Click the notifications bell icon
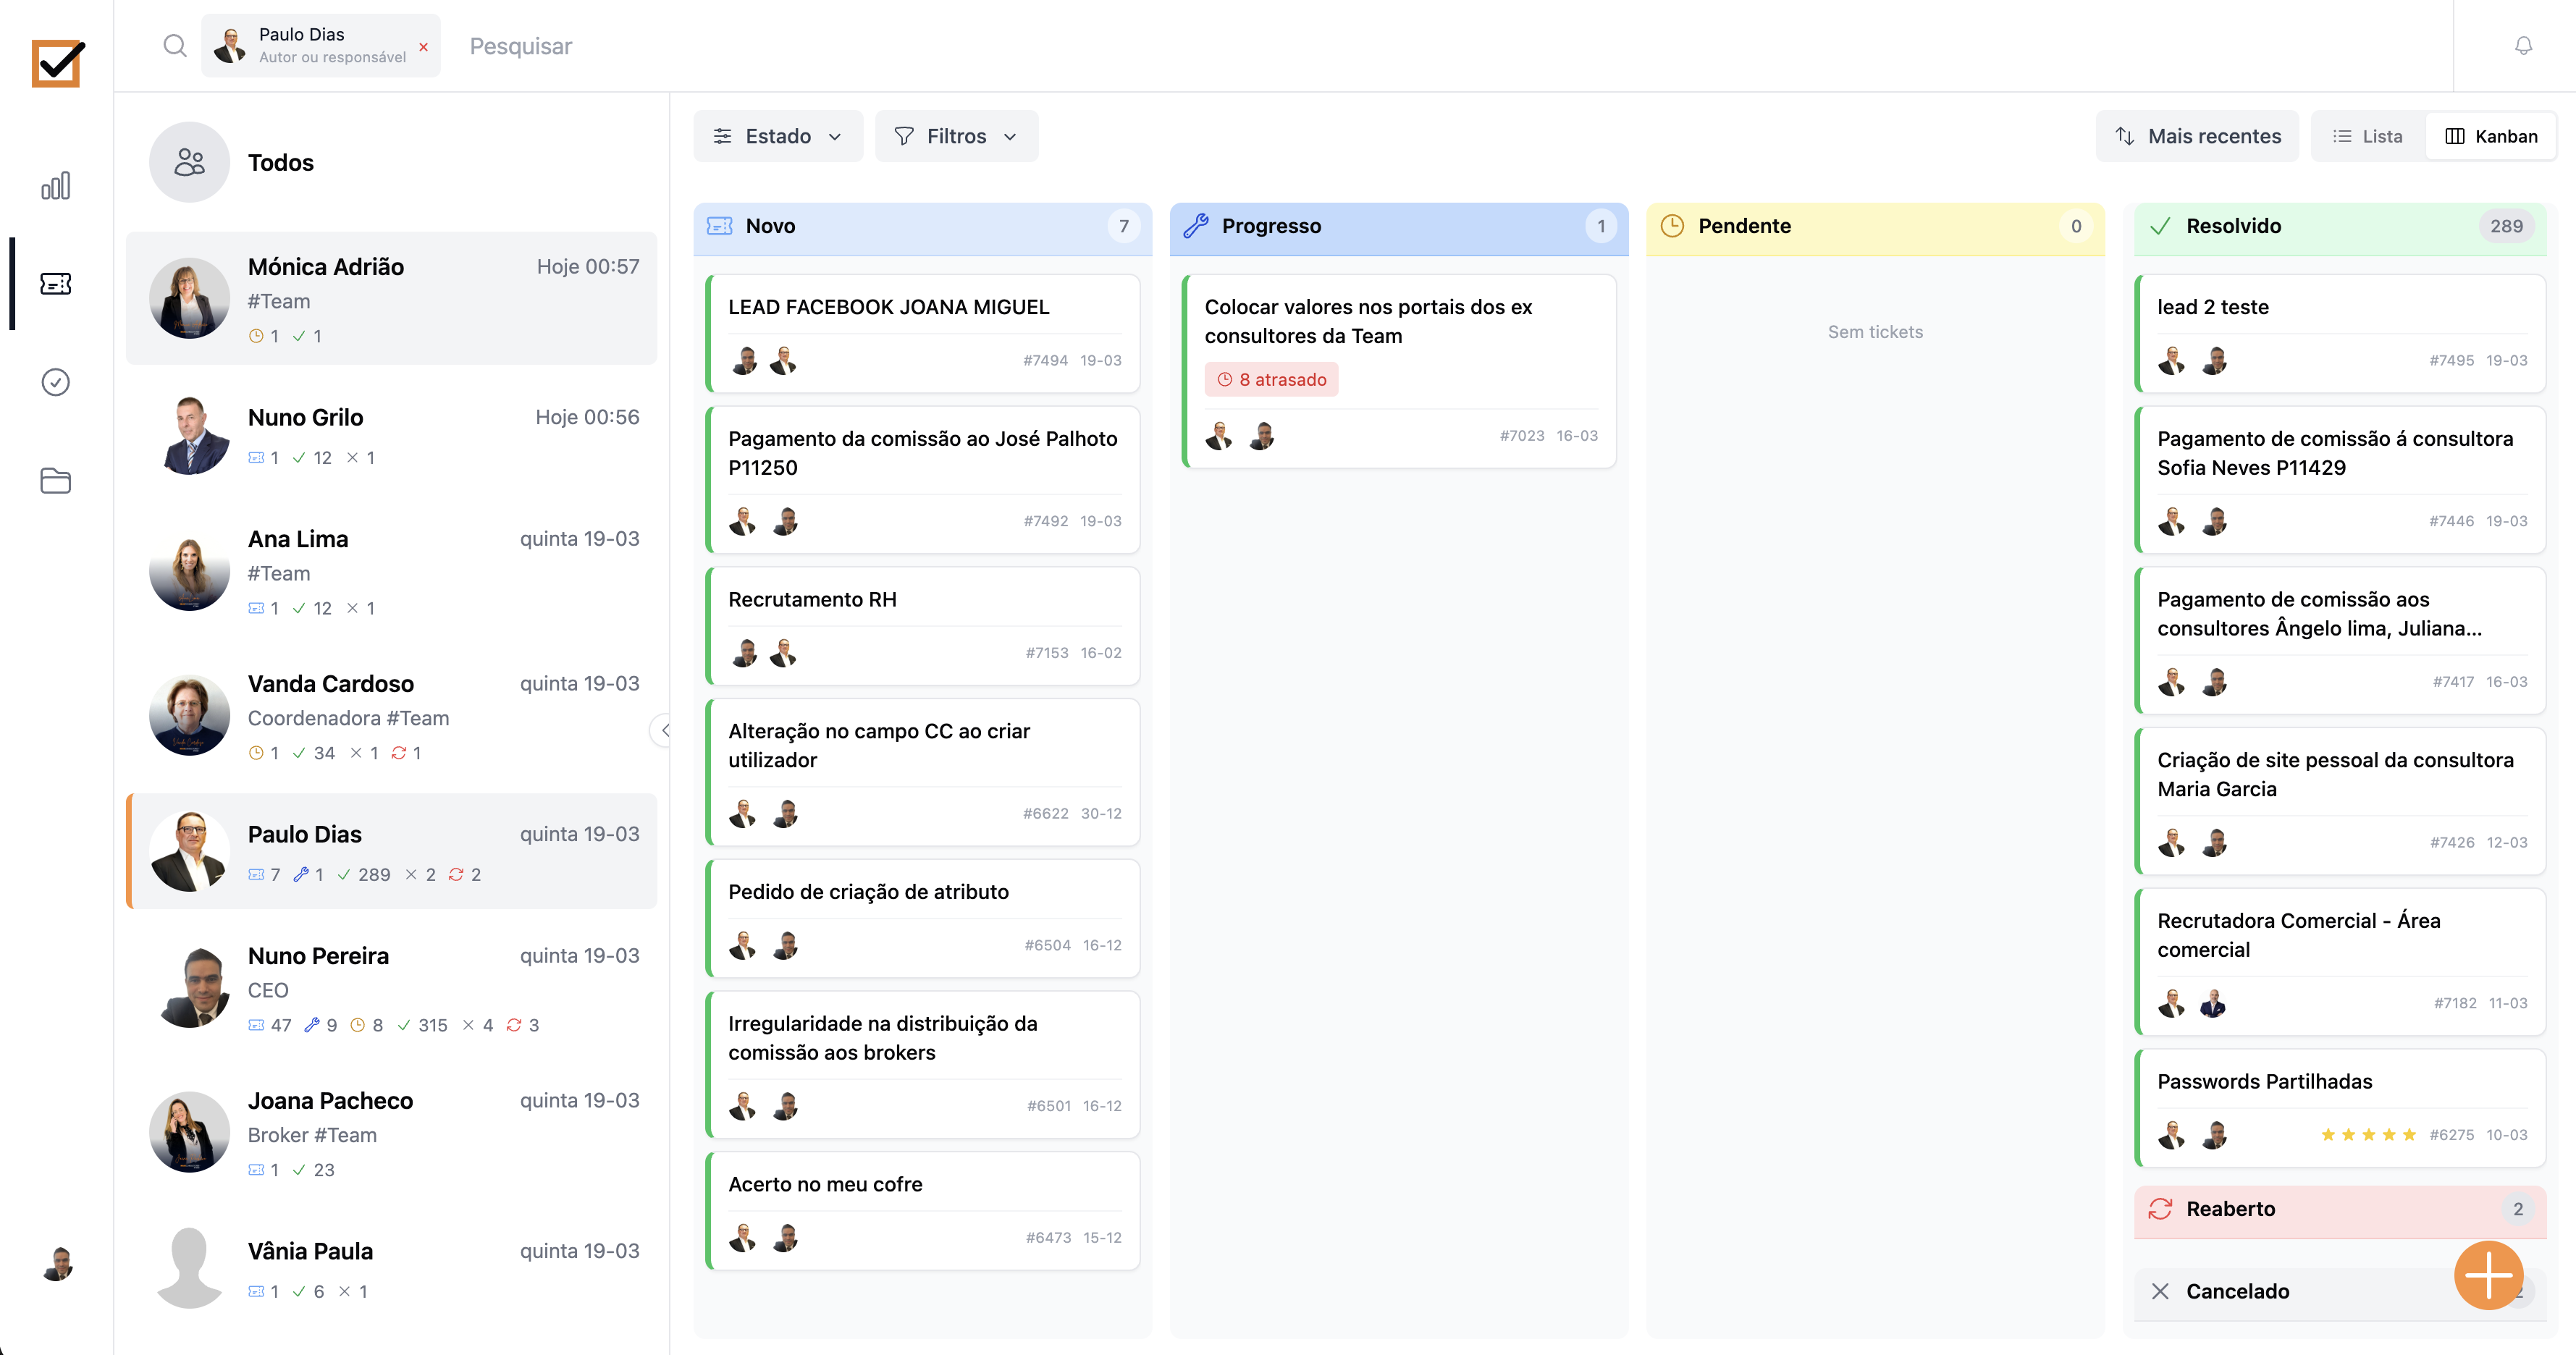Screen dimensions: 2576x1355 click(2523, 46)
